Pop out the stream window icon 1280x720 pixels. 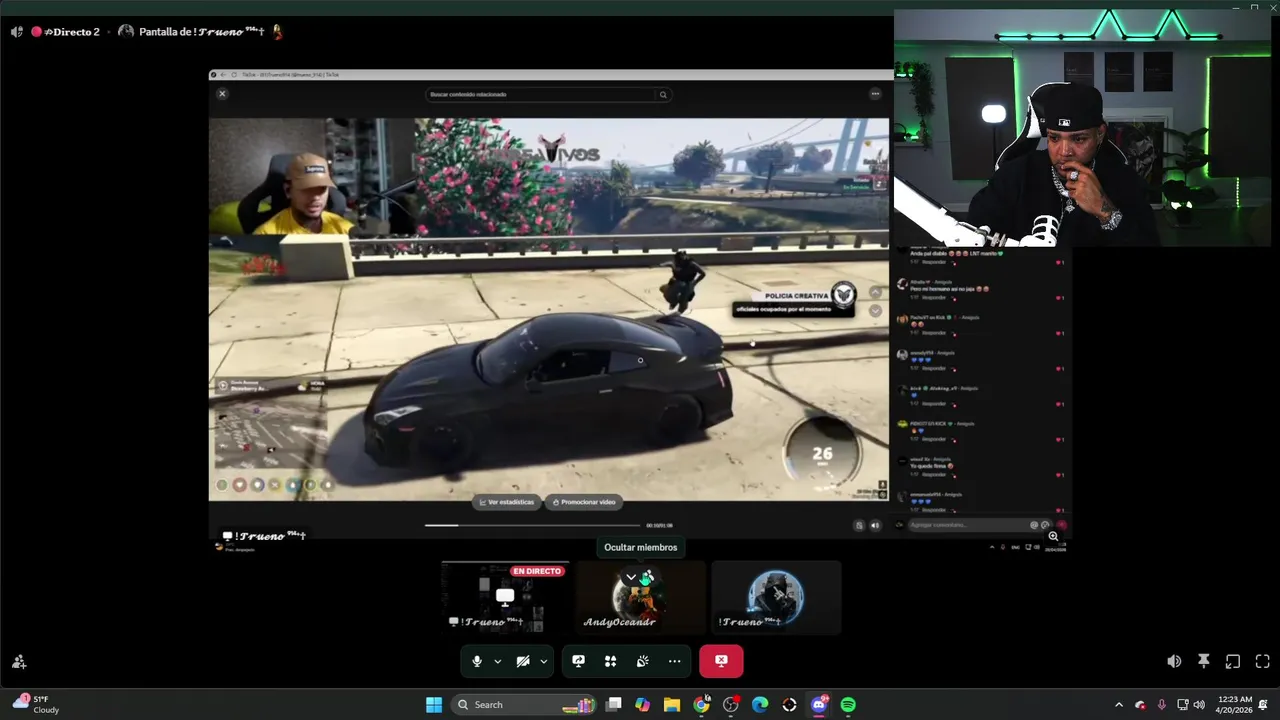1233,661
